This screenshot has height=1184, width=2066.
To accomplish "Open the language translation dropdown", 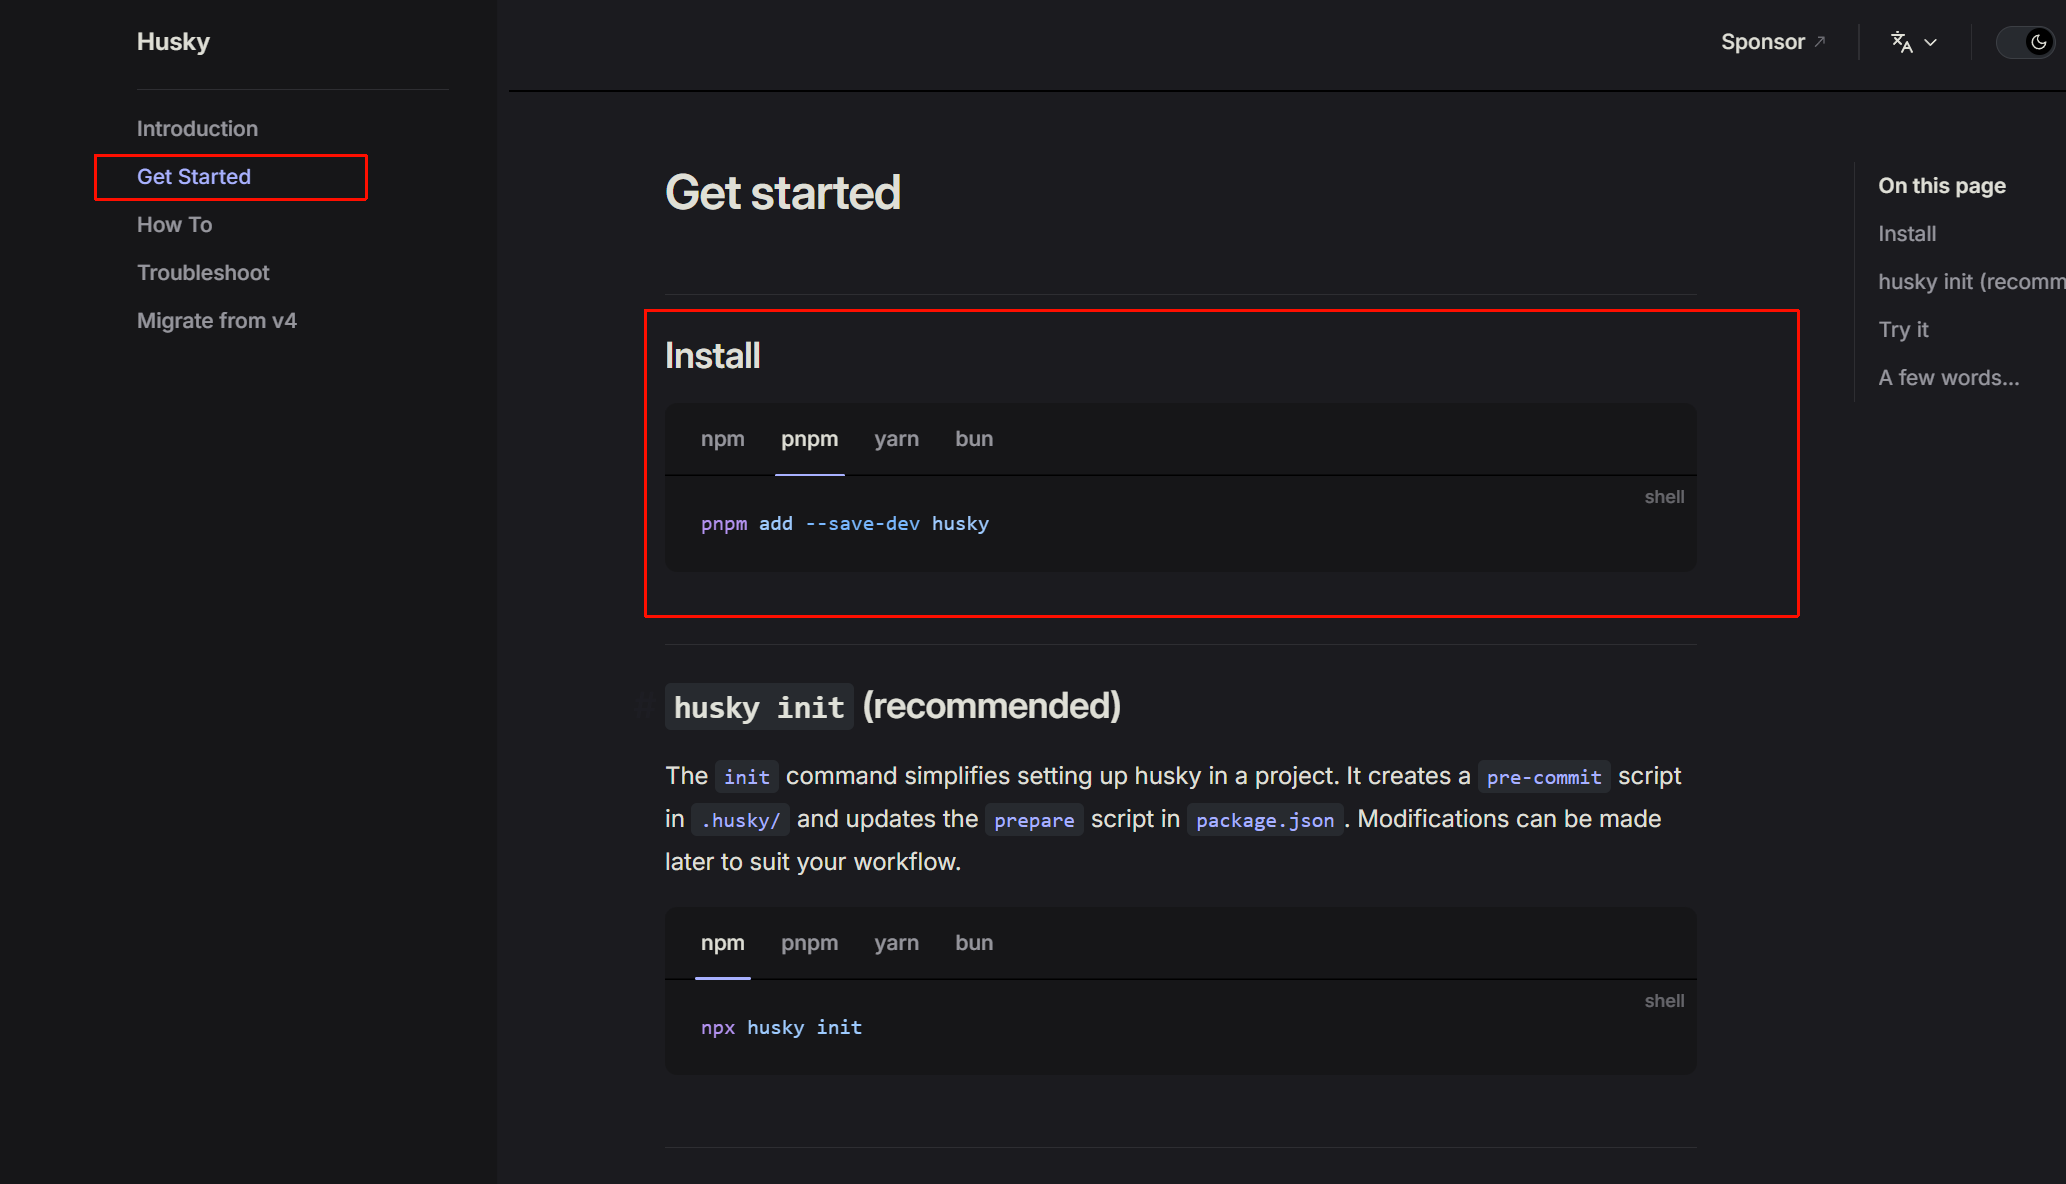I will [1930, 42].
